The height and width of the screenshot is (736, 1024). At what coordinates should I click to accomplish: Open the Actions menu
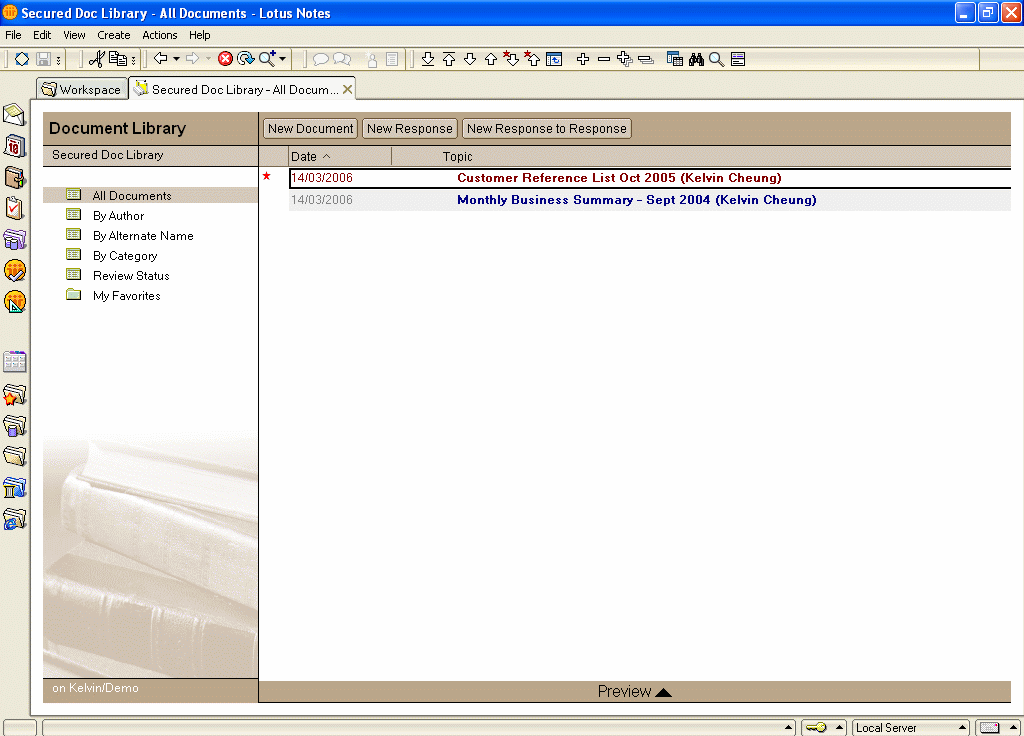click(159, 35)
